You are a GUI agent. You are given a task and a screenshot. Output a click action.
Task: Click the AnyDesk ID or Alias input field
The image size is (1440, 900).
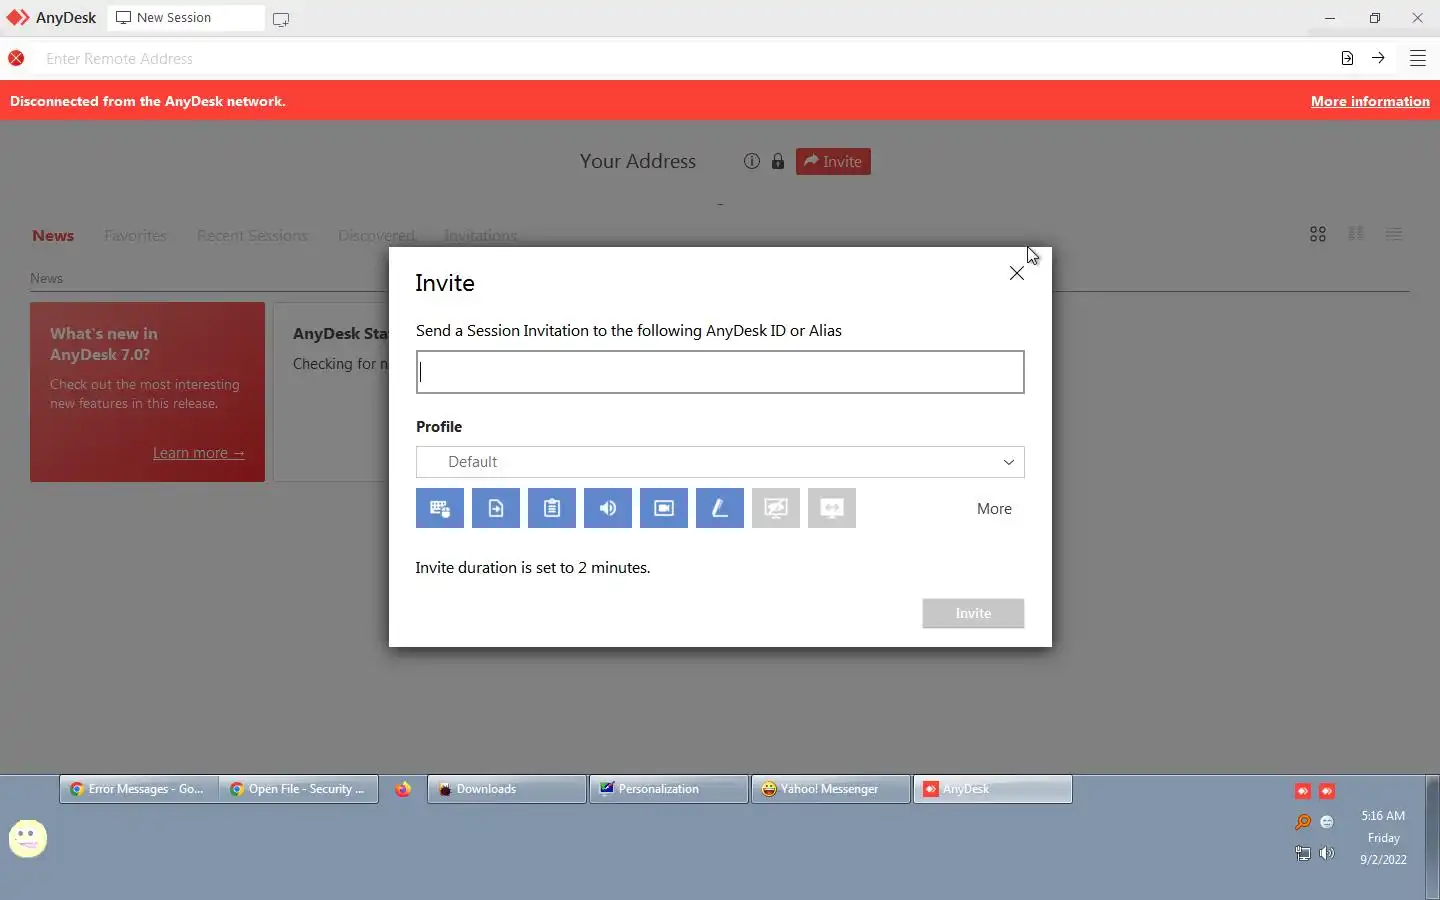click(x=720, y=372)
